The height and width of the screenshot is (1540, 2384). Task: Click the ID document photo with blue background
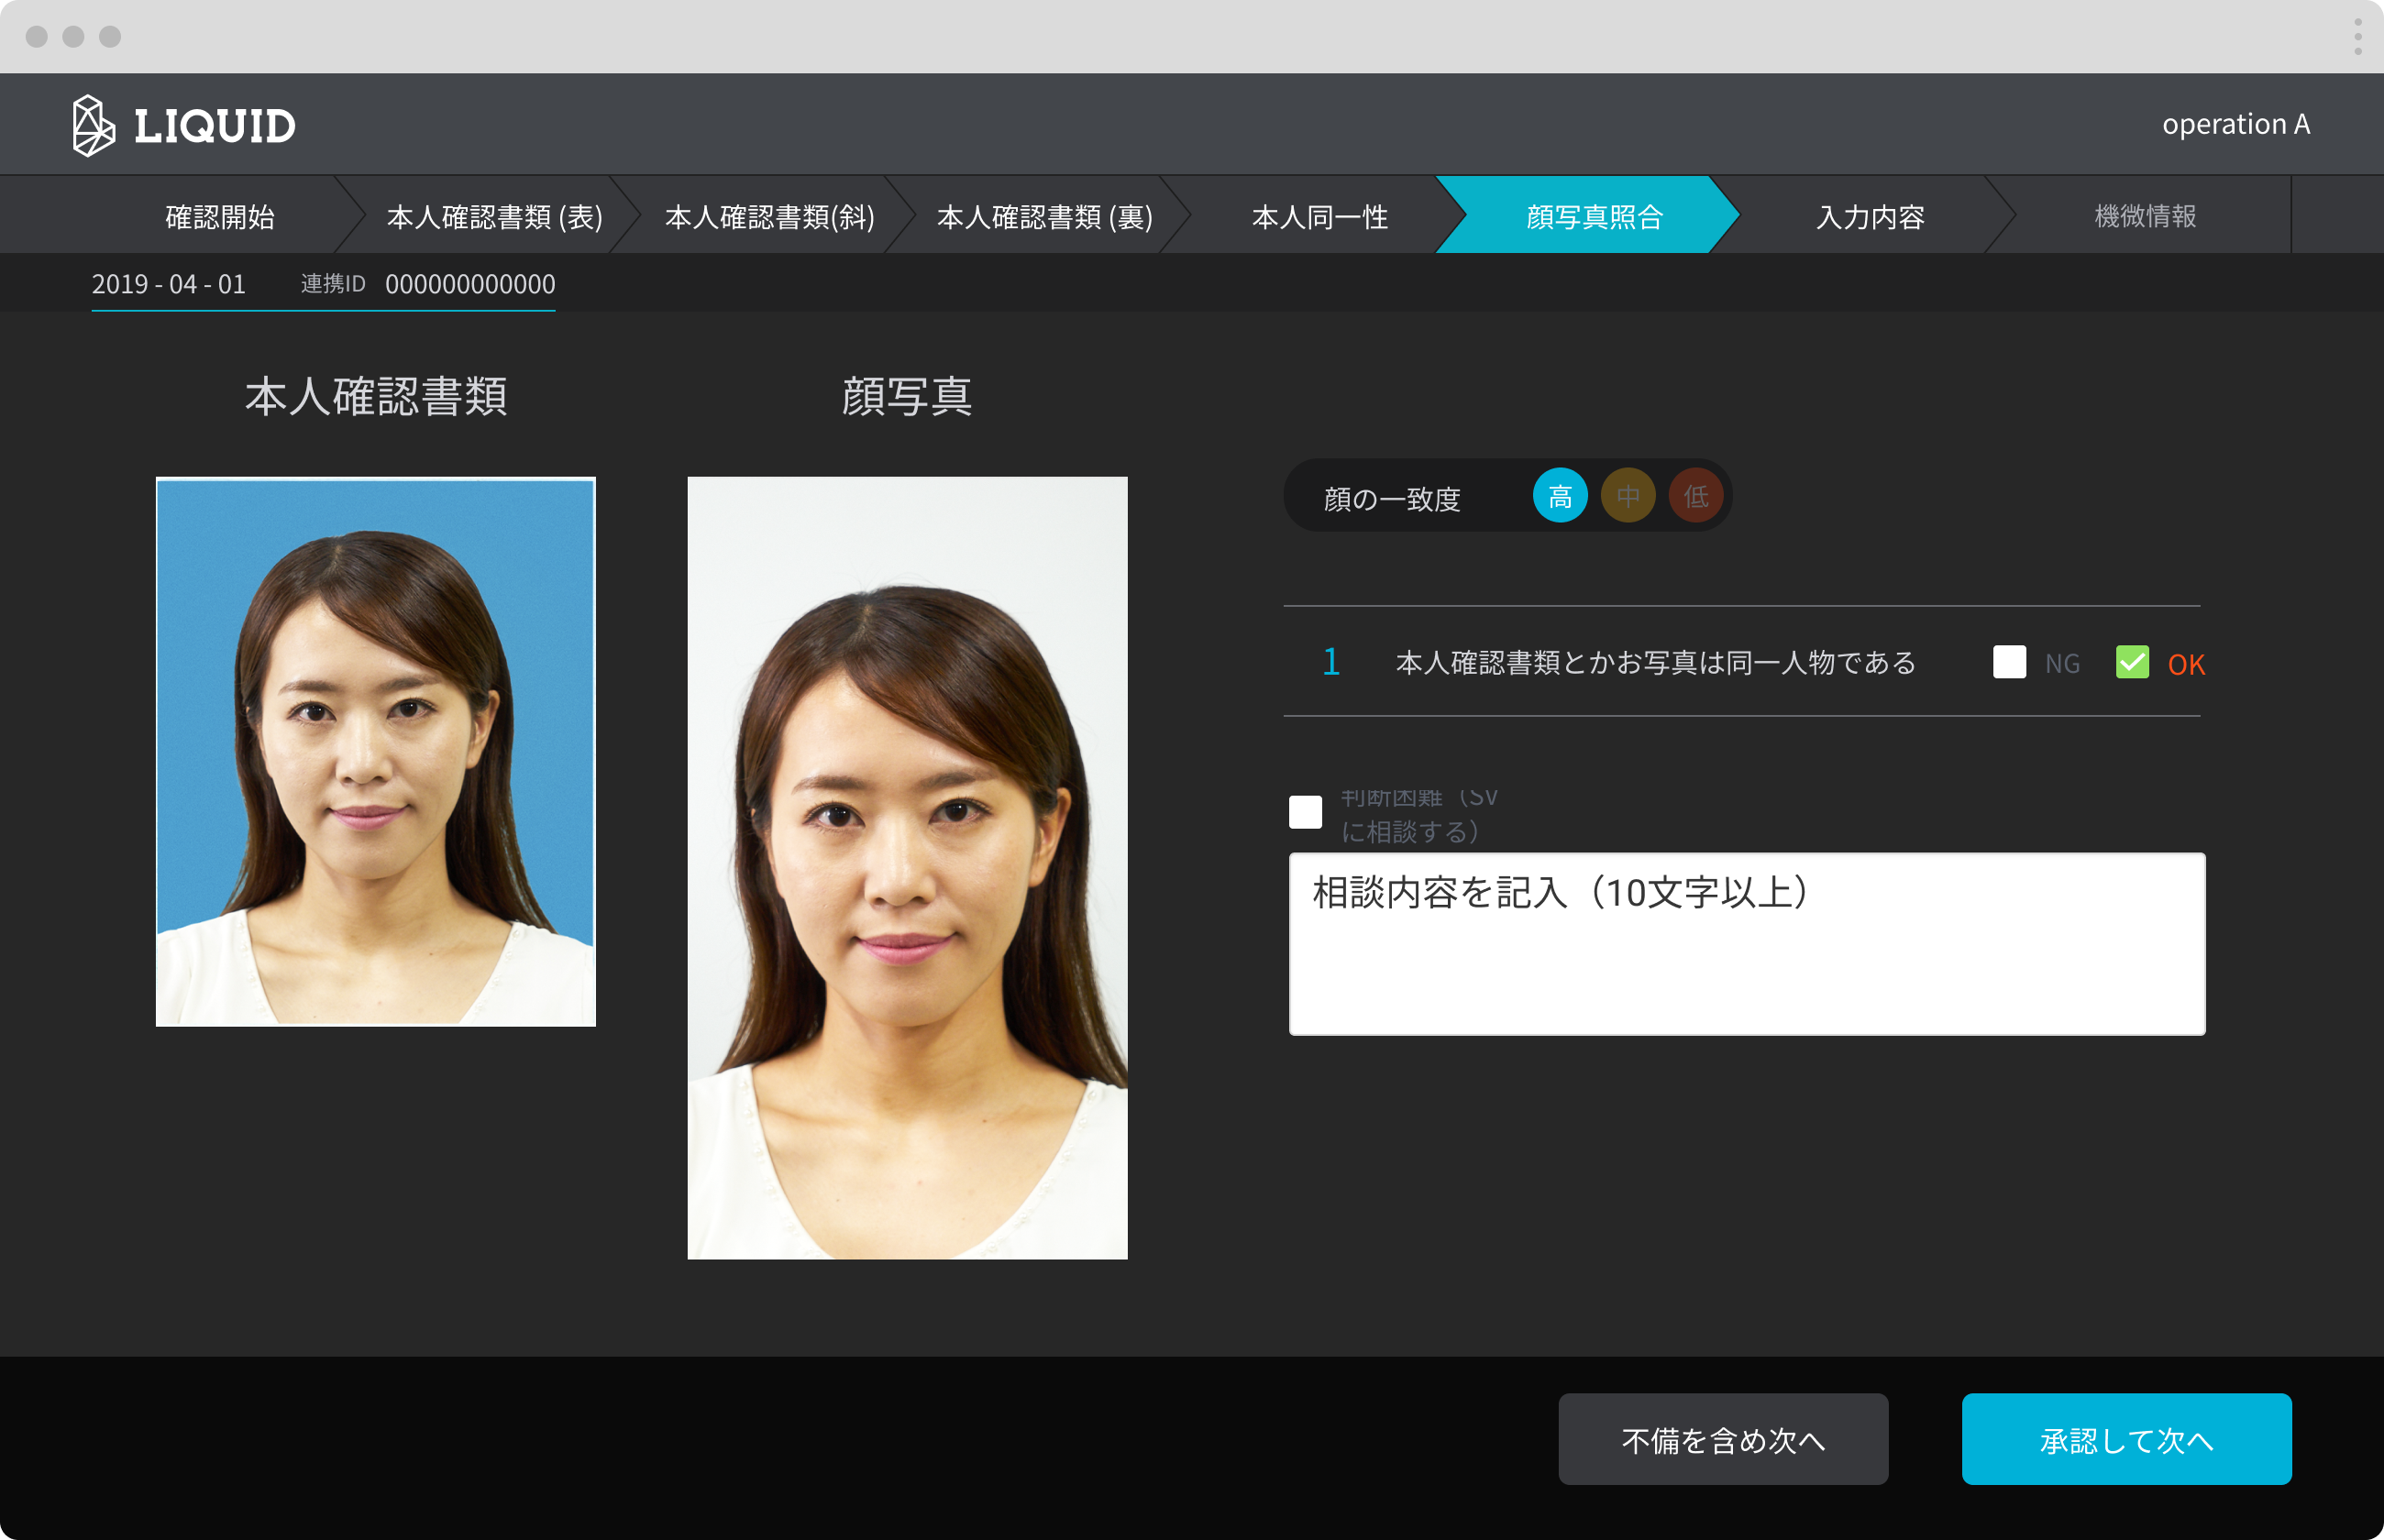376,752
